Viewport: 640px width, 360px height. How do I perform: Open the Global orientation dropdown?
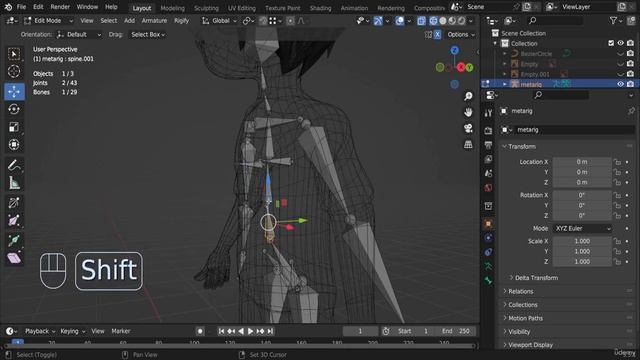click(220, 21)
